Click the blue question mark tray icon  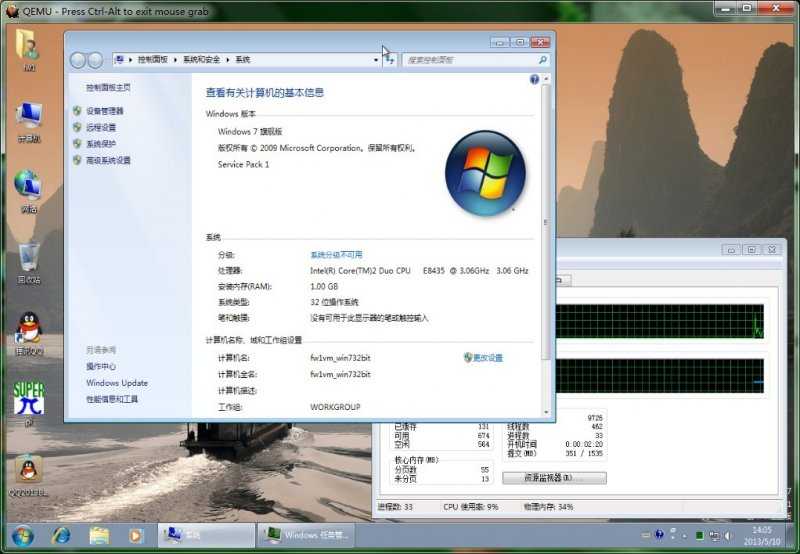(659, 534)
